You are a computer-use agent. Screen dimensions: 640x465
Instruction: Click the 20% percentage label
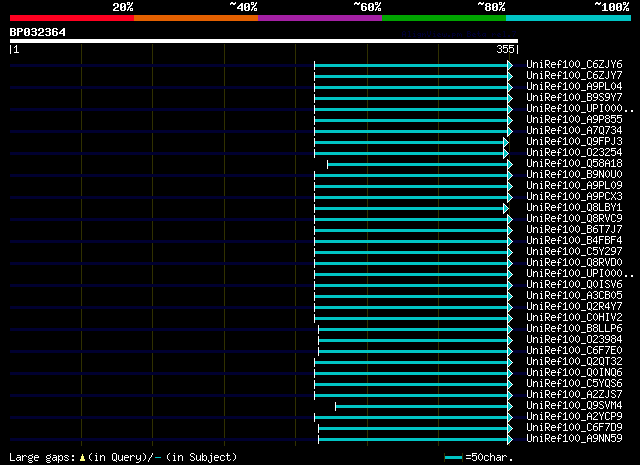point(123,7)
